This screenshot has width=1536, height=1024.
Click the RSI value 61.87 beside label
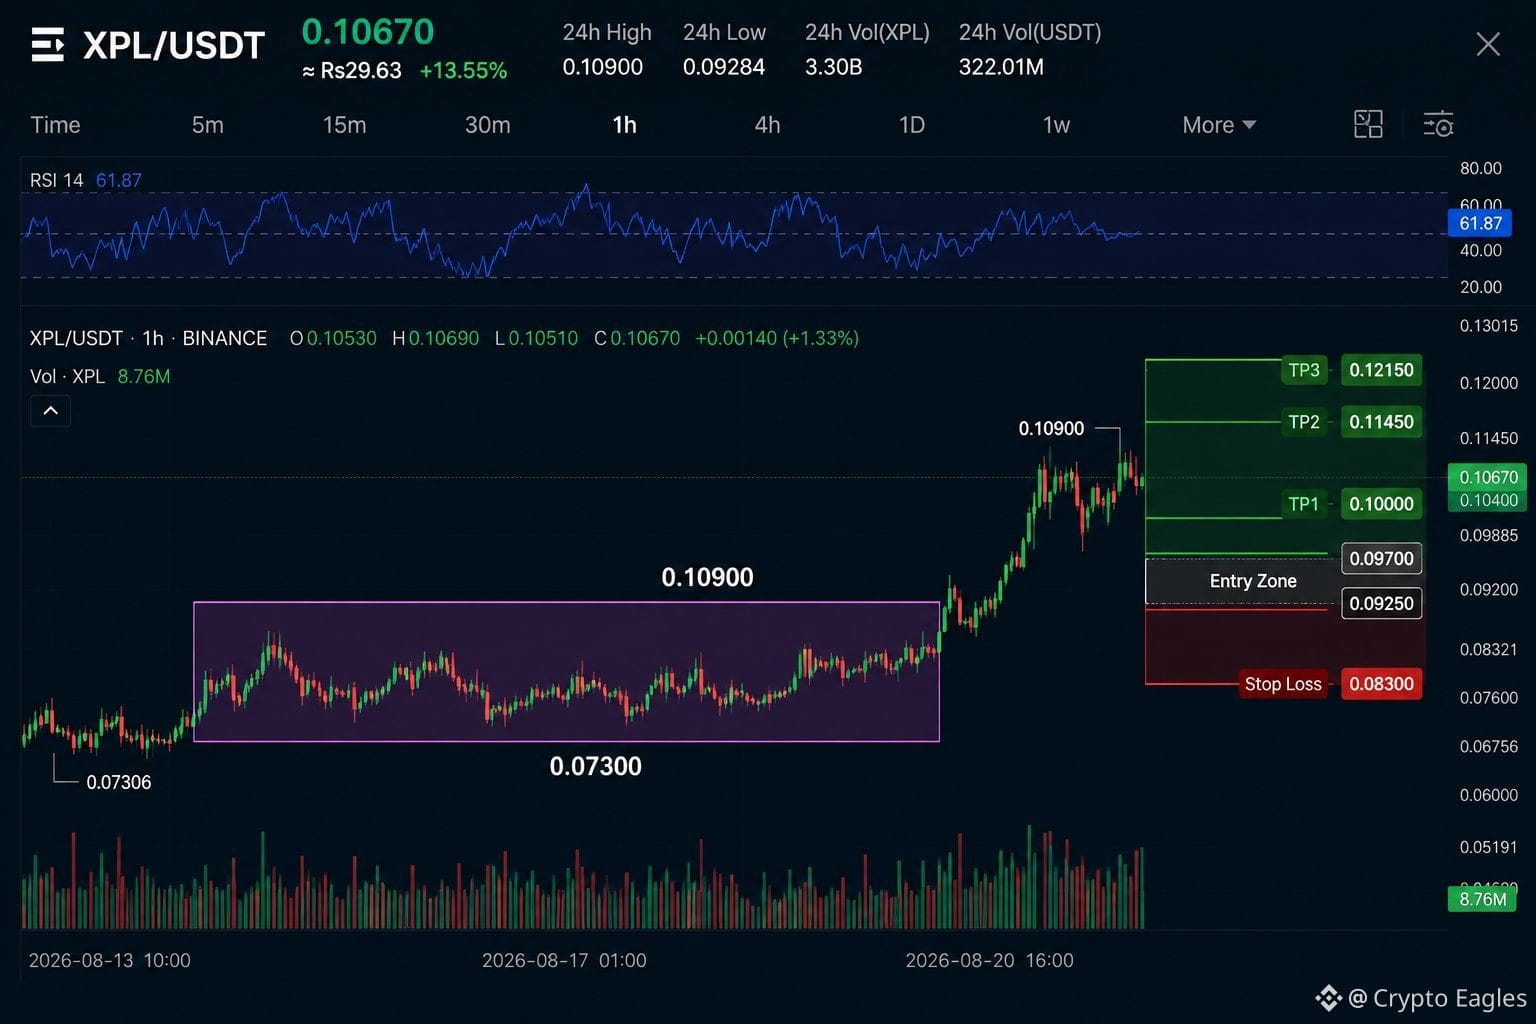119,180
